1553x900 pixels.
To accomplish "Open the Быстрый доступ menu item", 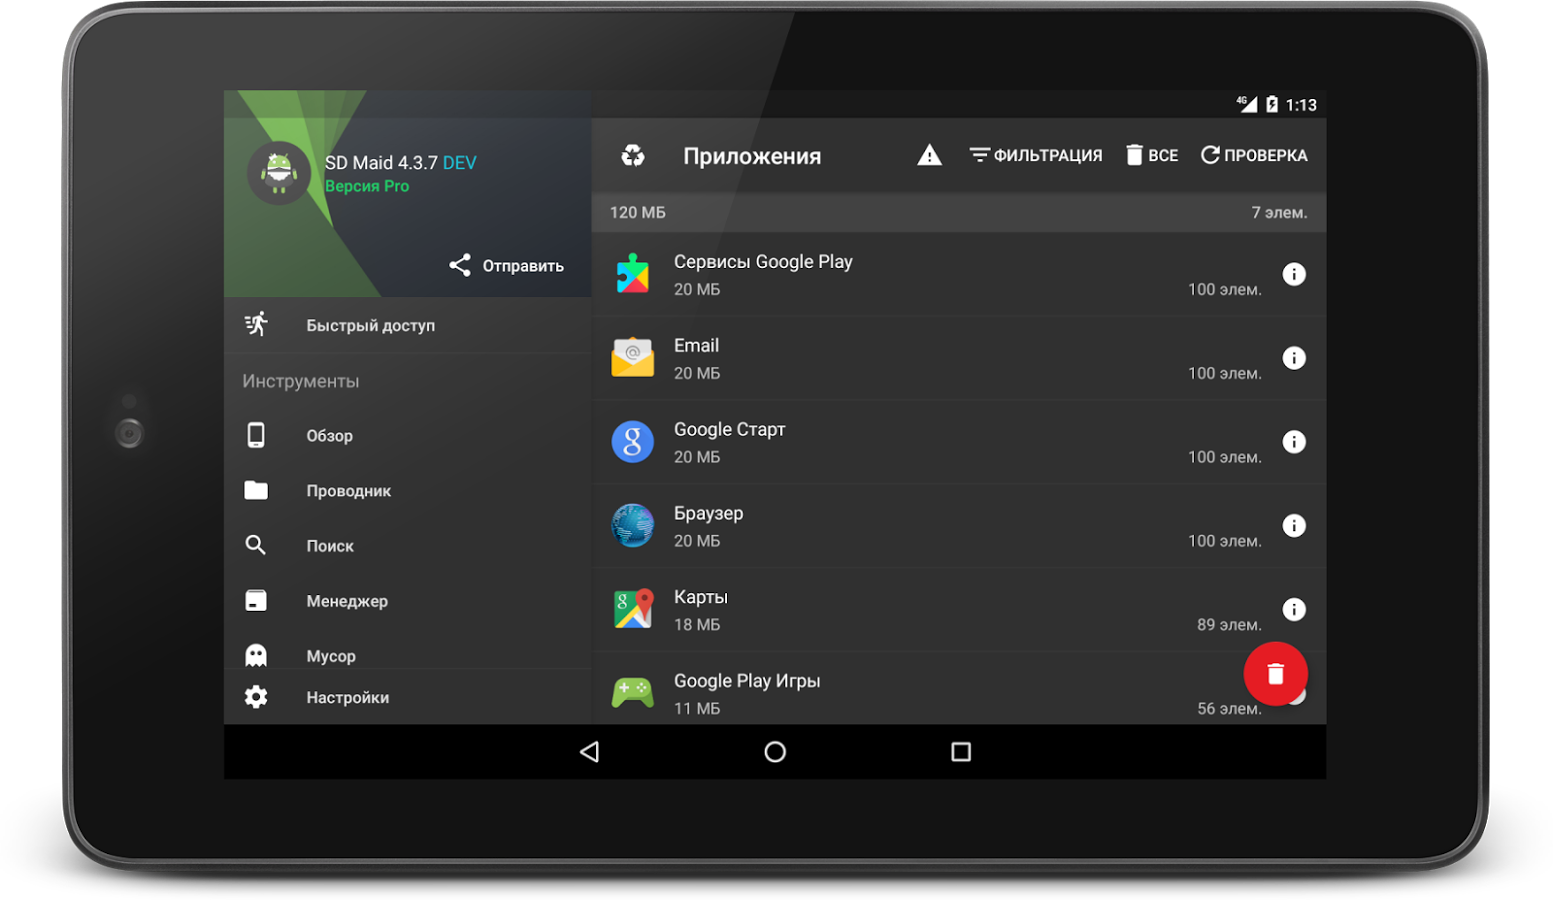I will click(408, 325).
